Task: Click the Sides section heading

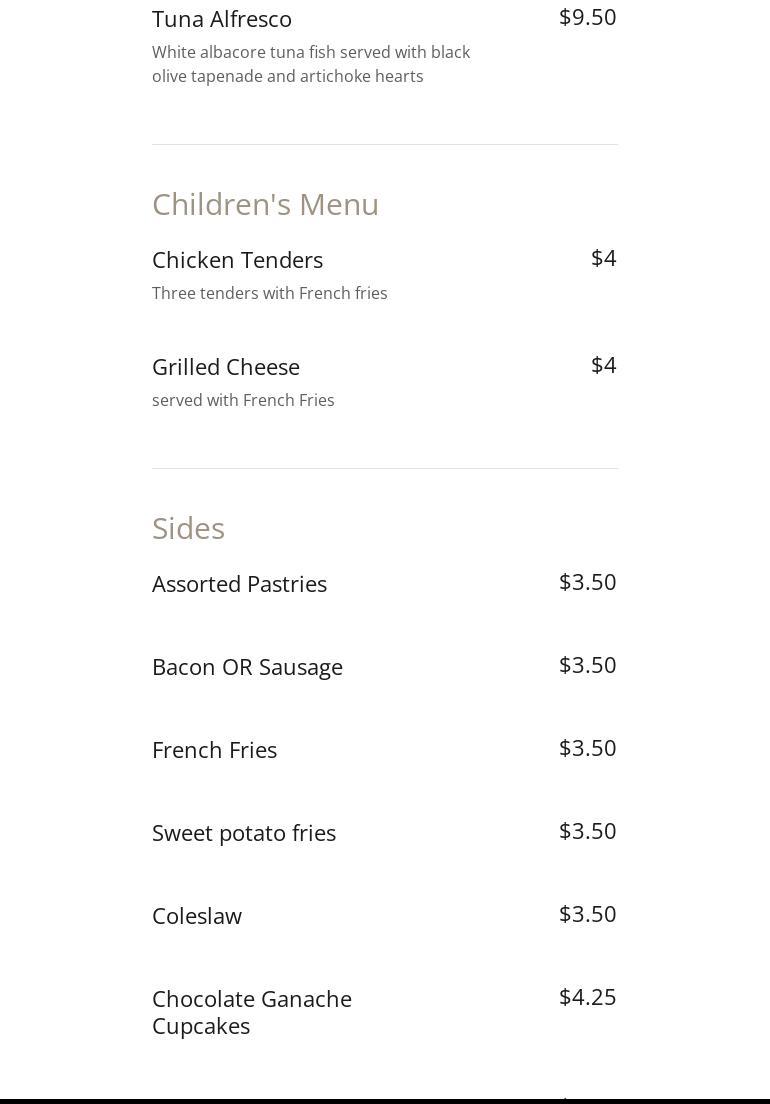Action: click(188, 528)
